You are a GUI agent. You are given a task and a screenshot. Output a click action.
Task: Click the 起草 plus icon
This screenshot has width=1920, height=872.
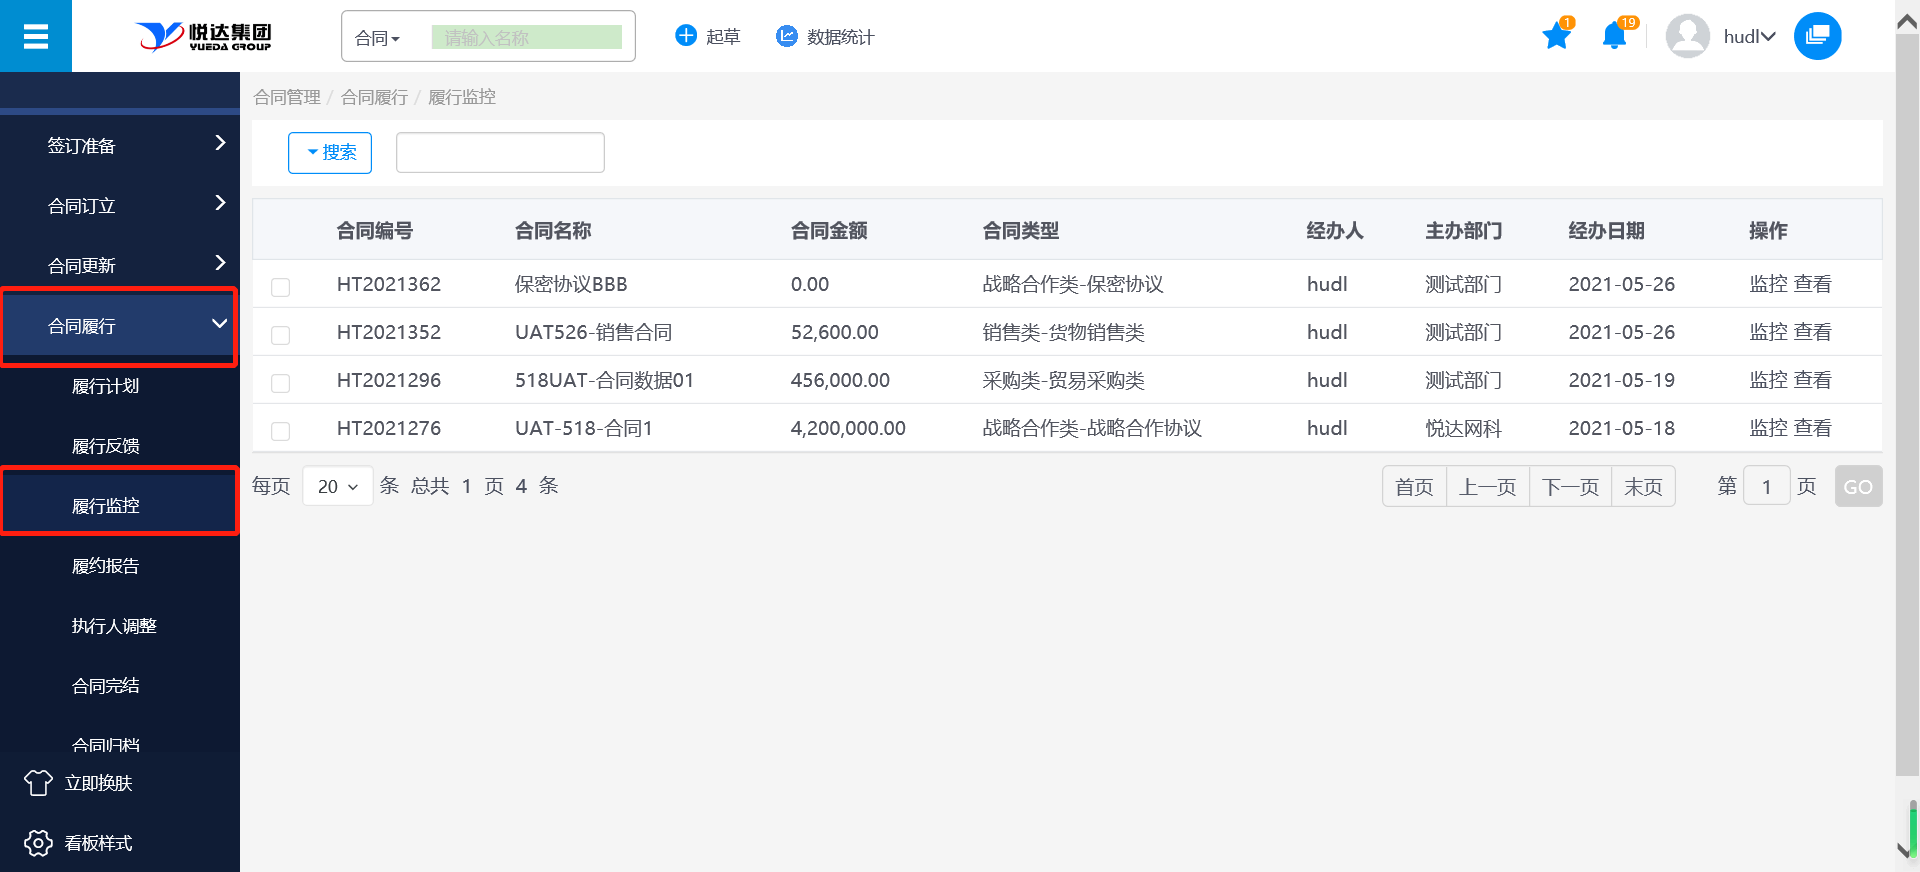point(686,36)
